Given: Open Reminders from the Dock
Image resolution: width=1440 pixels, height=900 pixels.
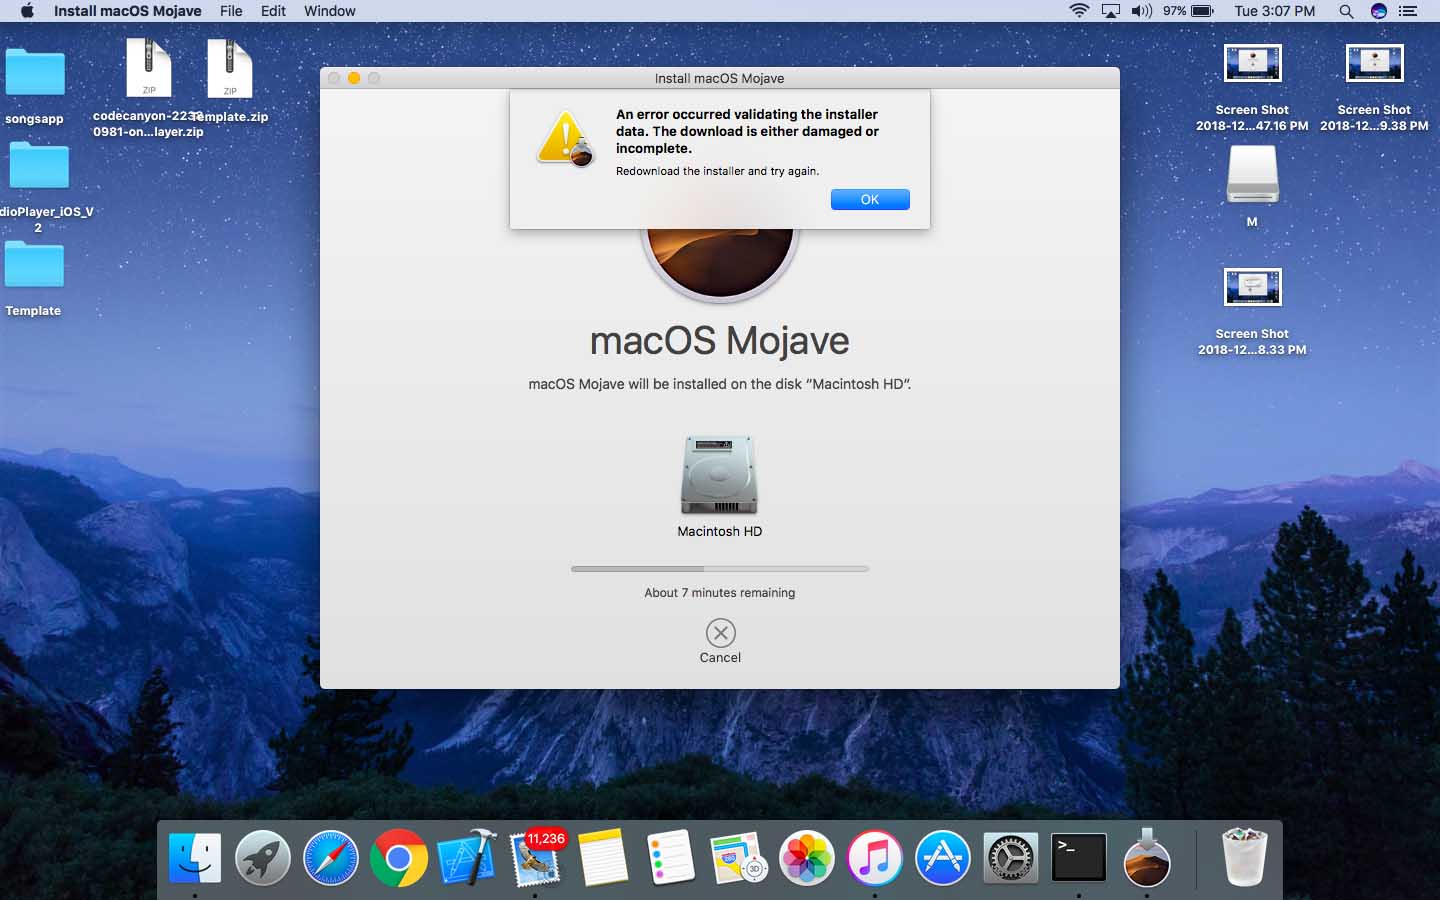Looking at the screenshot, I should 671,858.
